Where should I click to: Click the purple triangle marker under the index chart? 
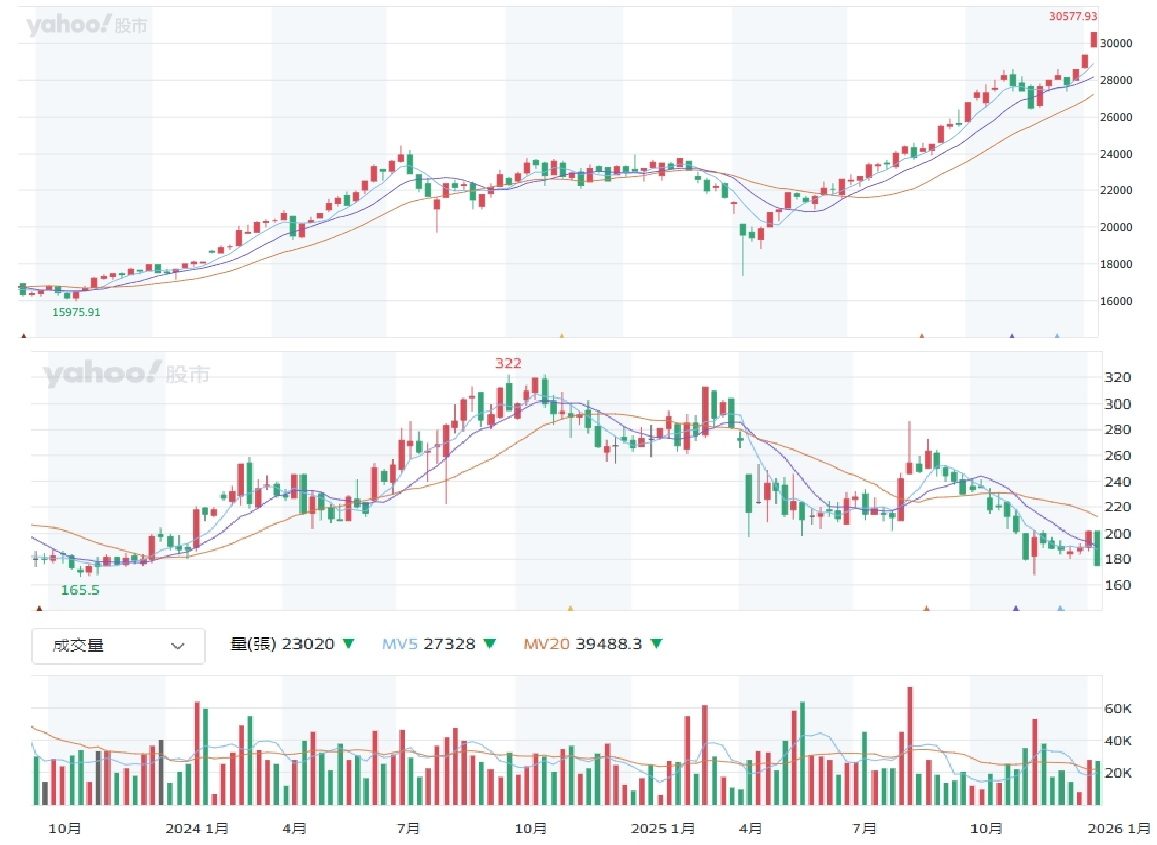pos(1012,338)
